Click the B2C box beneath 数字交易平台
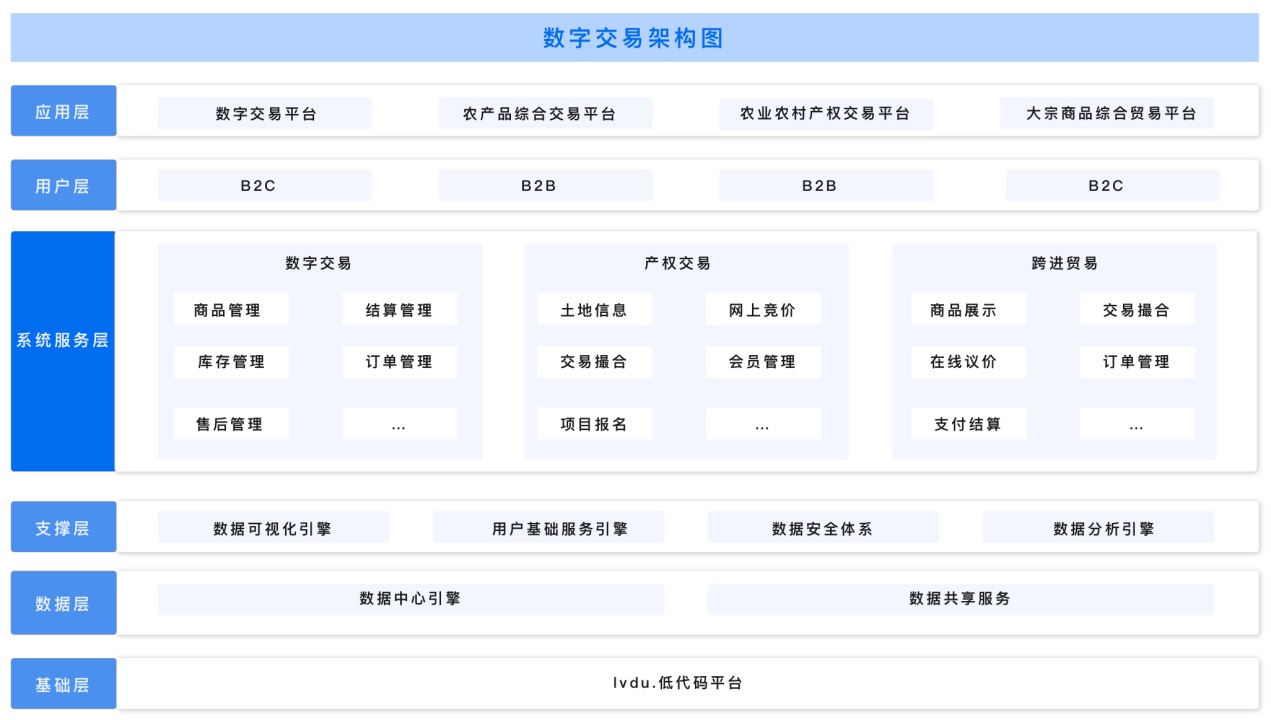Image resolution: width=1271 pixels, height=720 pixels. pyautogui.click(x=265, y=185)
